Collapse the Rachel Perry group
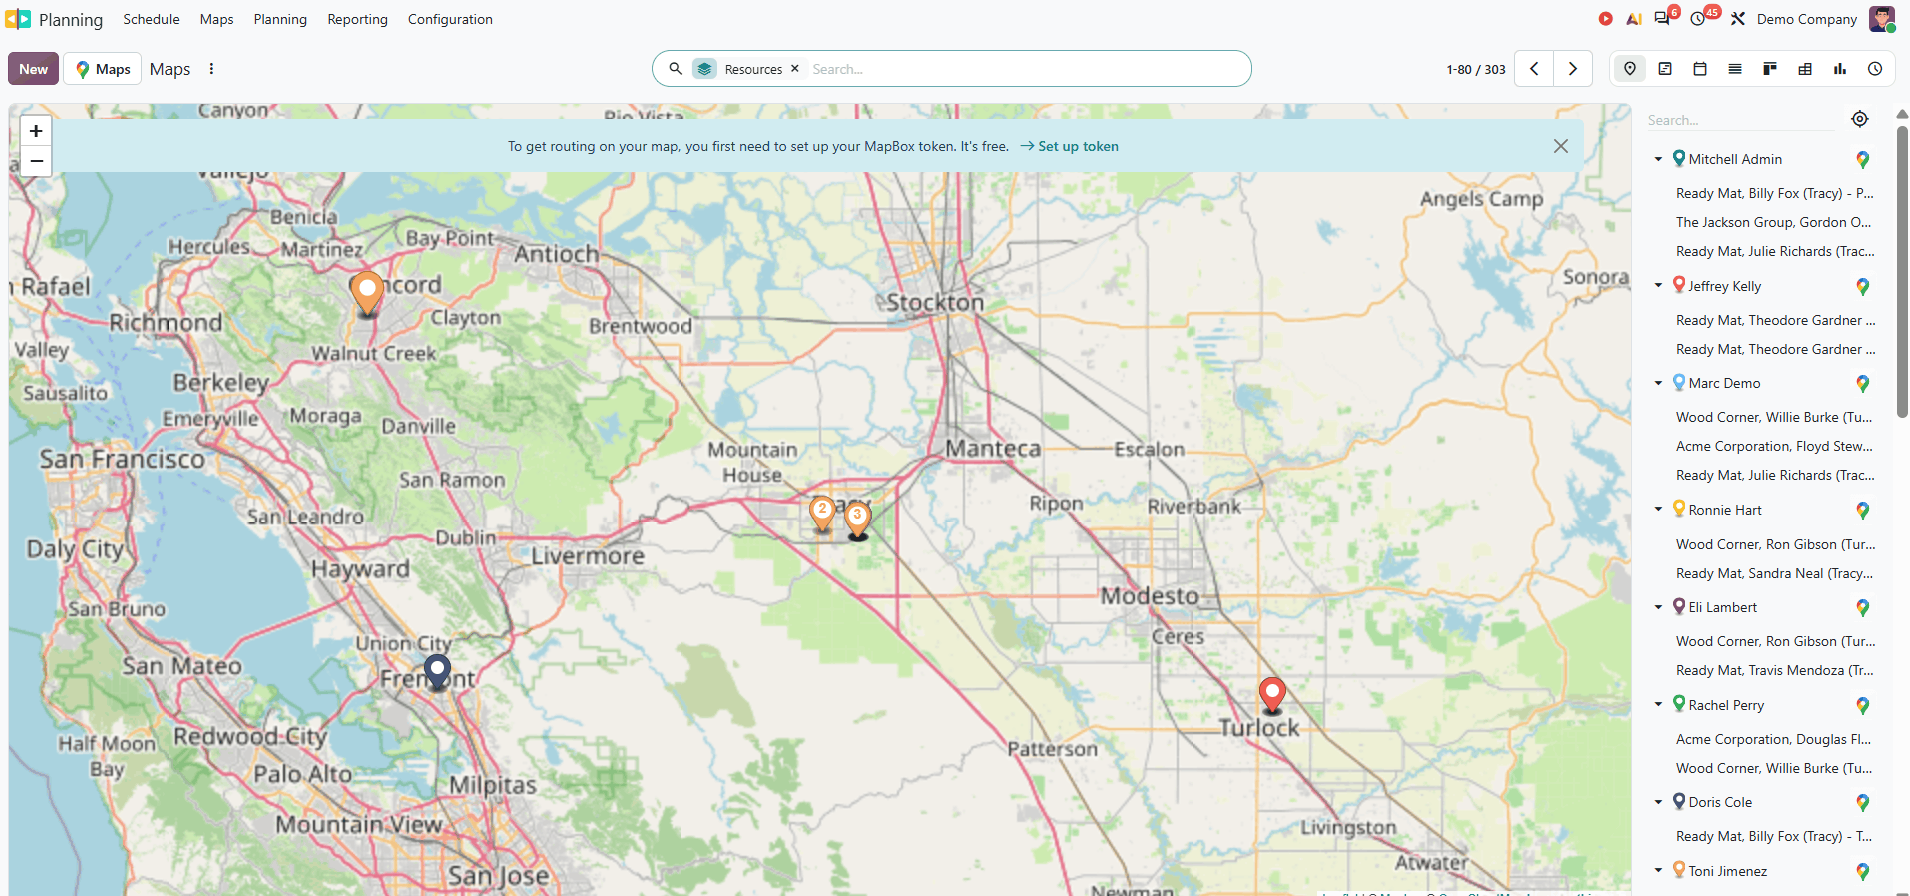The height and width of the screenshot is (896, 1910). [1658, 705]
